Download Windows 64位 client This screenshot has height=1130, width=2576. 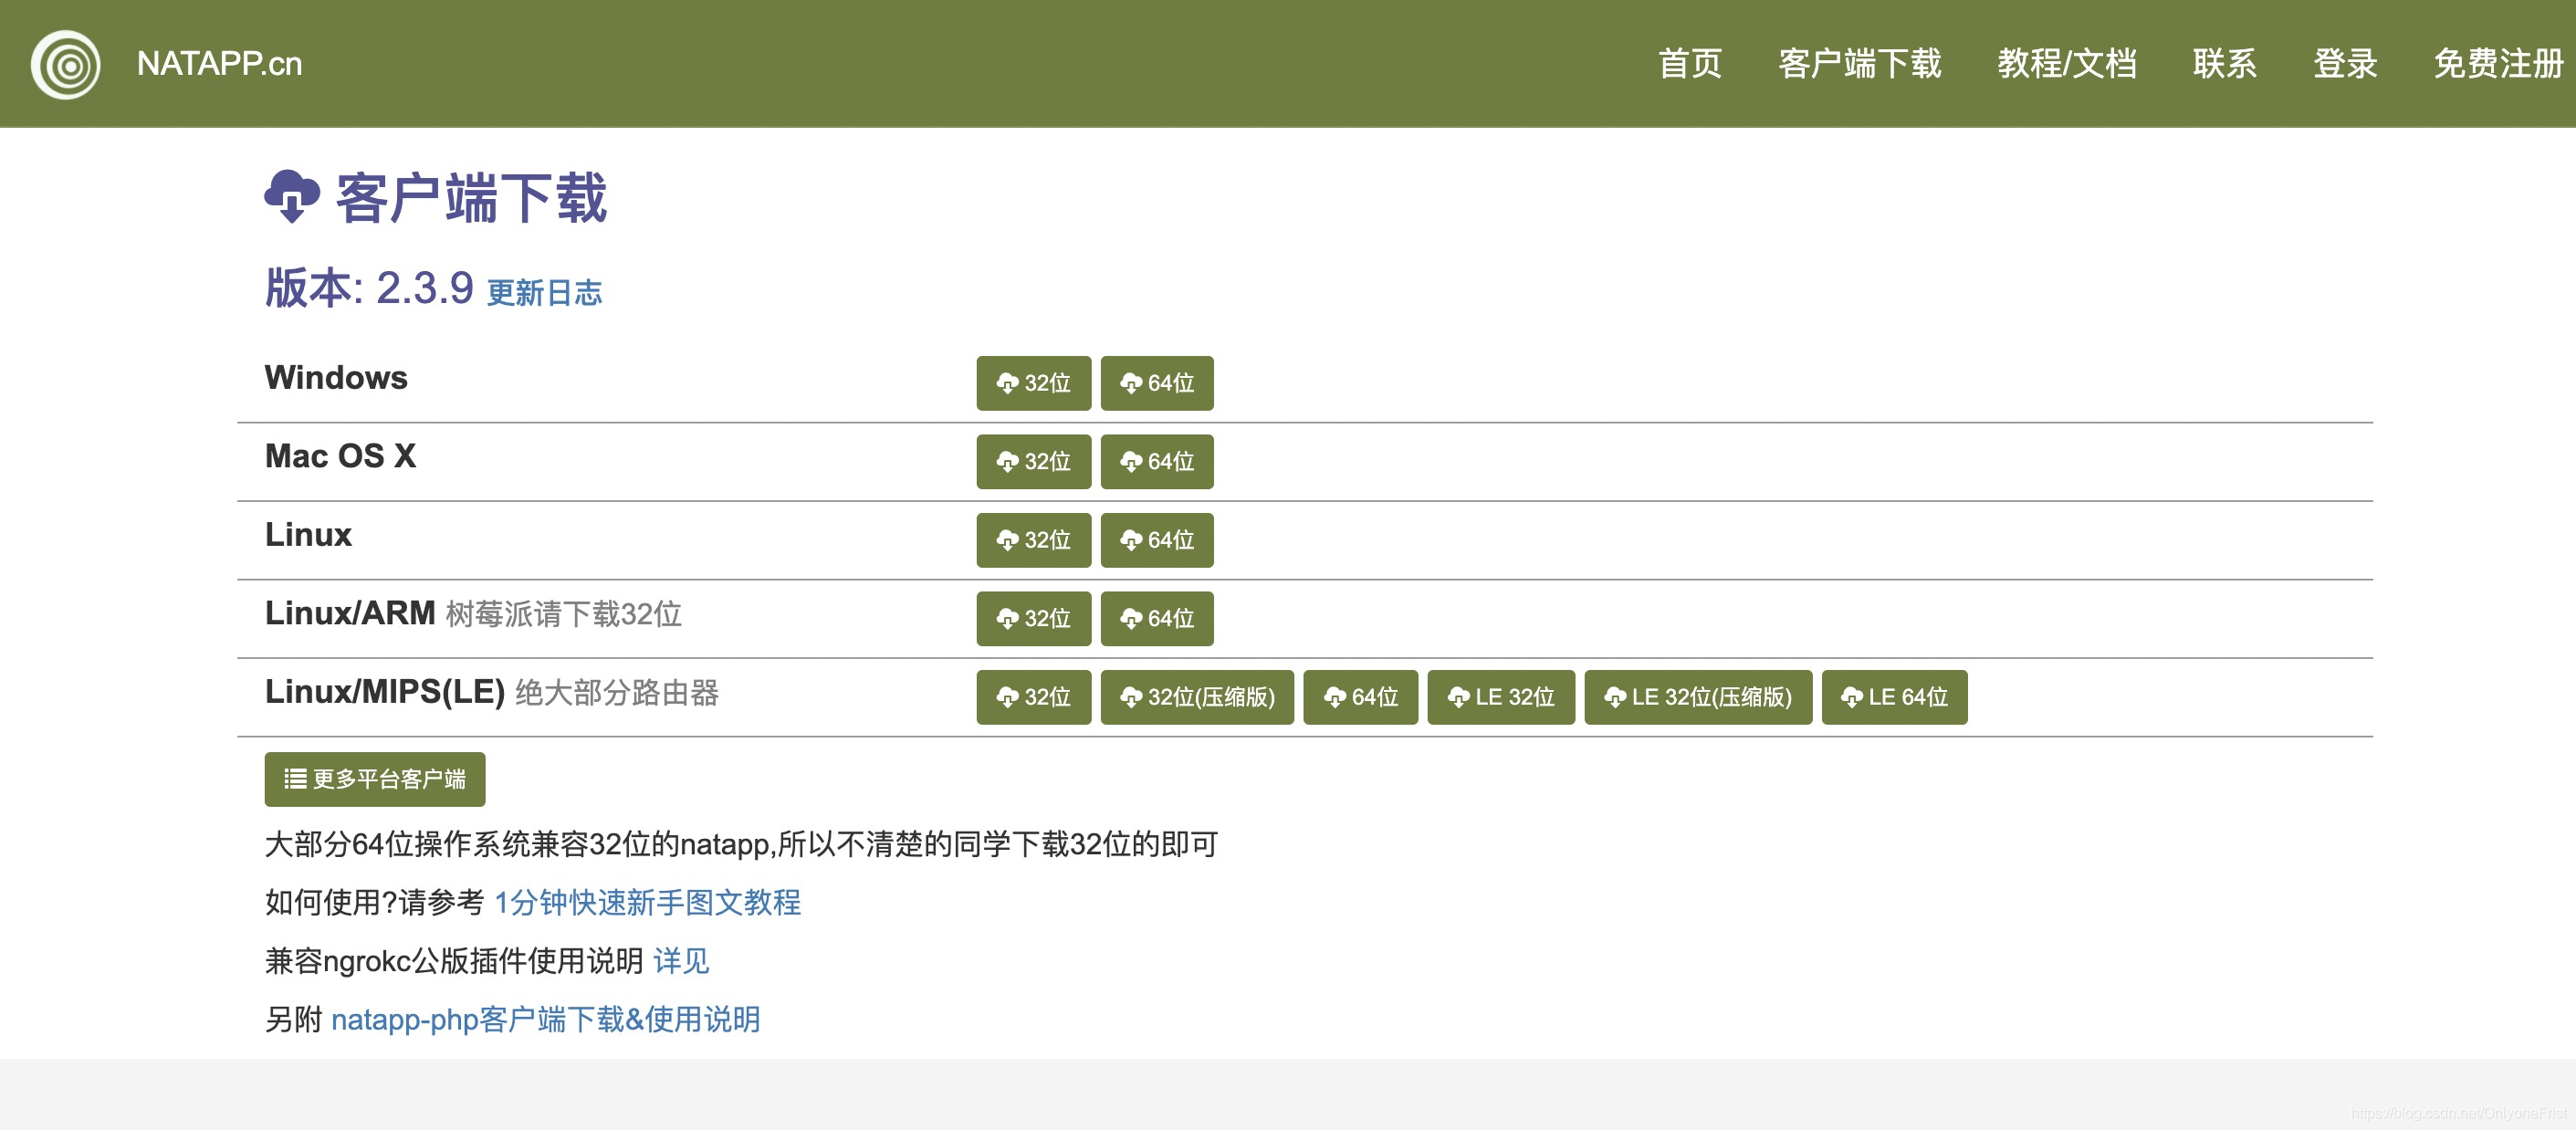point(1157,383)
